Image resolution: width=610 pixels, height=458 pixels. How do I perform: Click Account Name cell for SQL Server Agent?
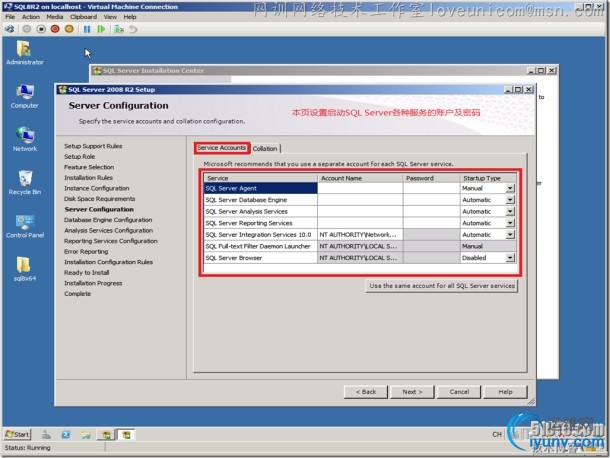(360, 188)
